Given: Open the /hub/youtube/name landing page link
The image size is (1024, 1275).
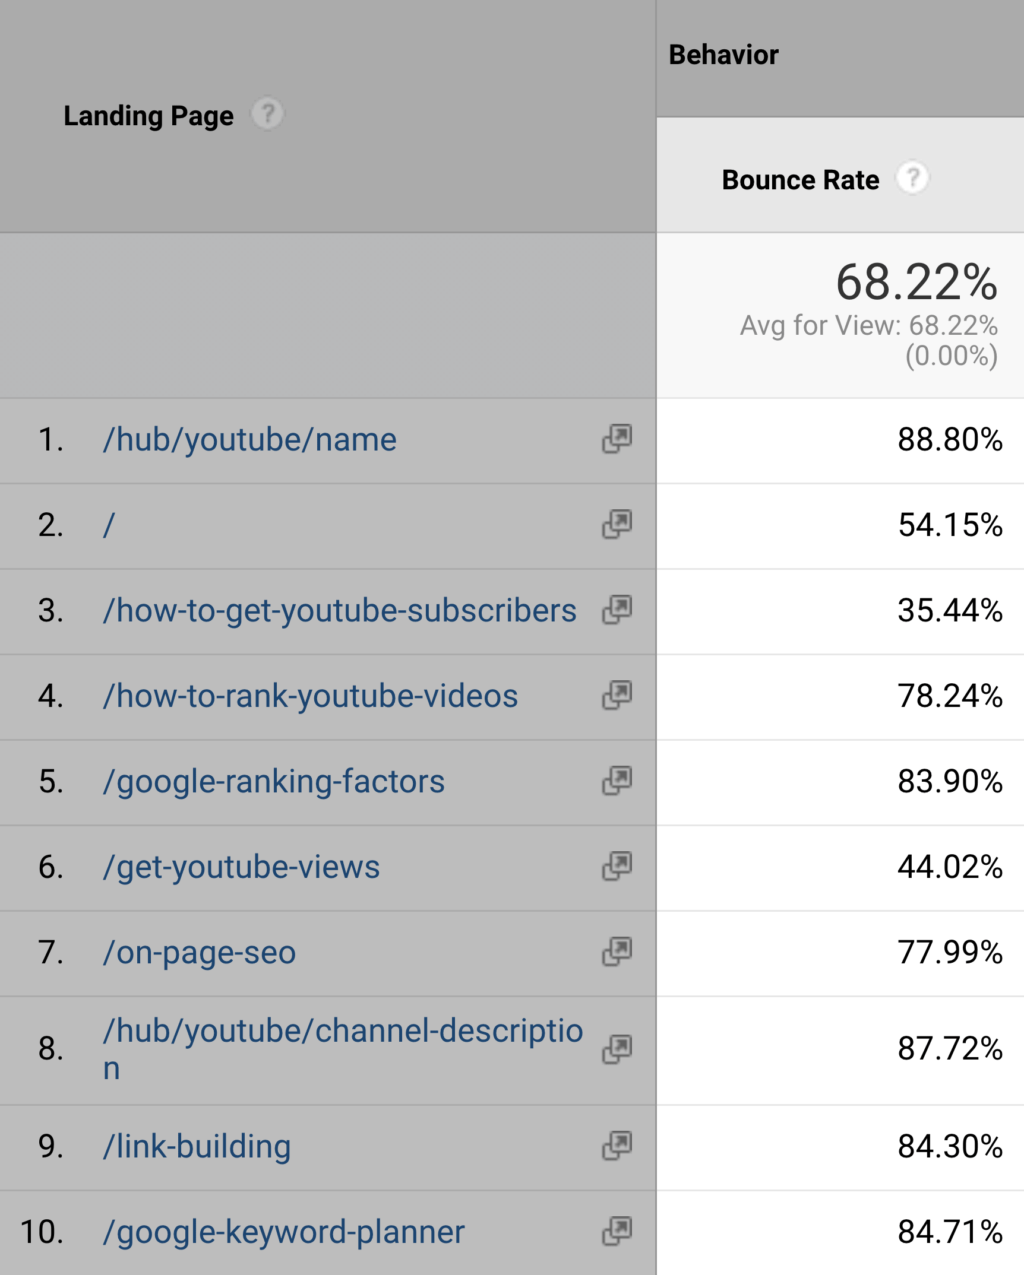Looking at the screenshot, I should 249,440.
